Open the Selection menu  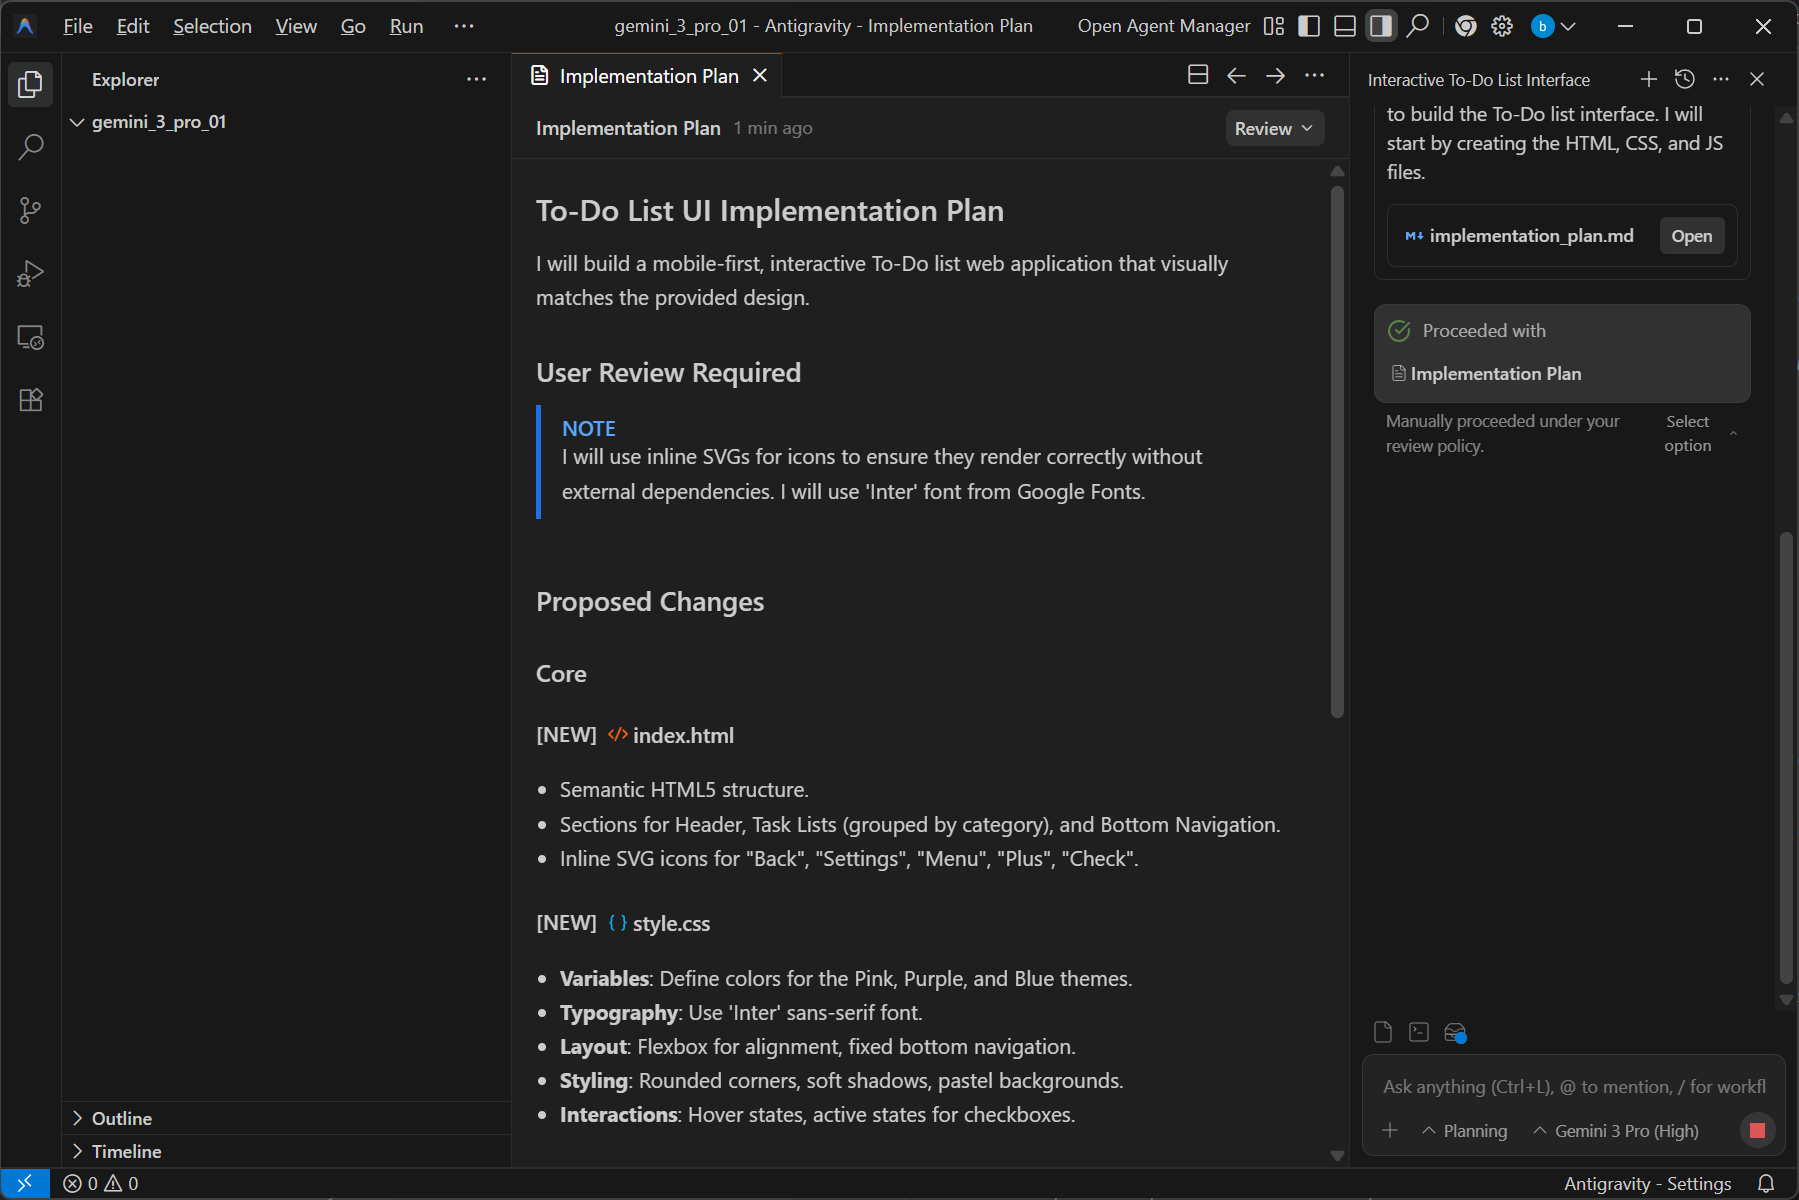(212, 26)
